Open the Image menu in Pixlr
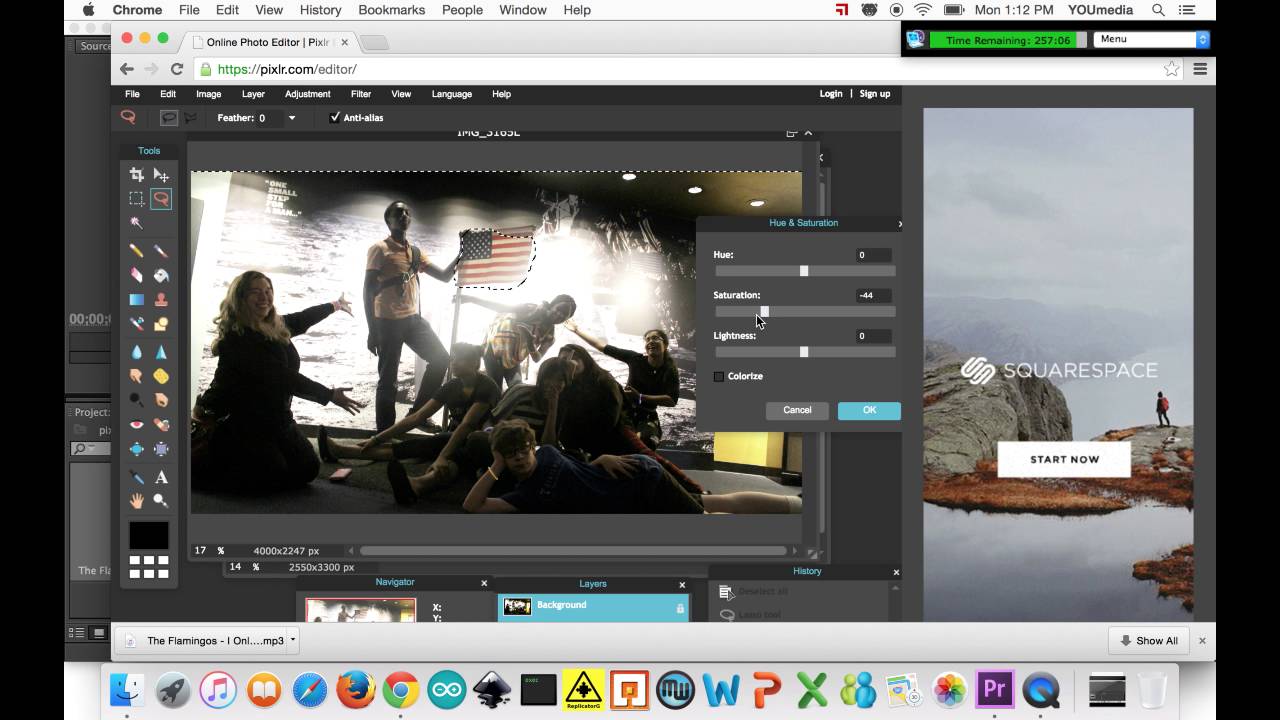This screenshot has width=1280, height=720. (x=208, y=94)
